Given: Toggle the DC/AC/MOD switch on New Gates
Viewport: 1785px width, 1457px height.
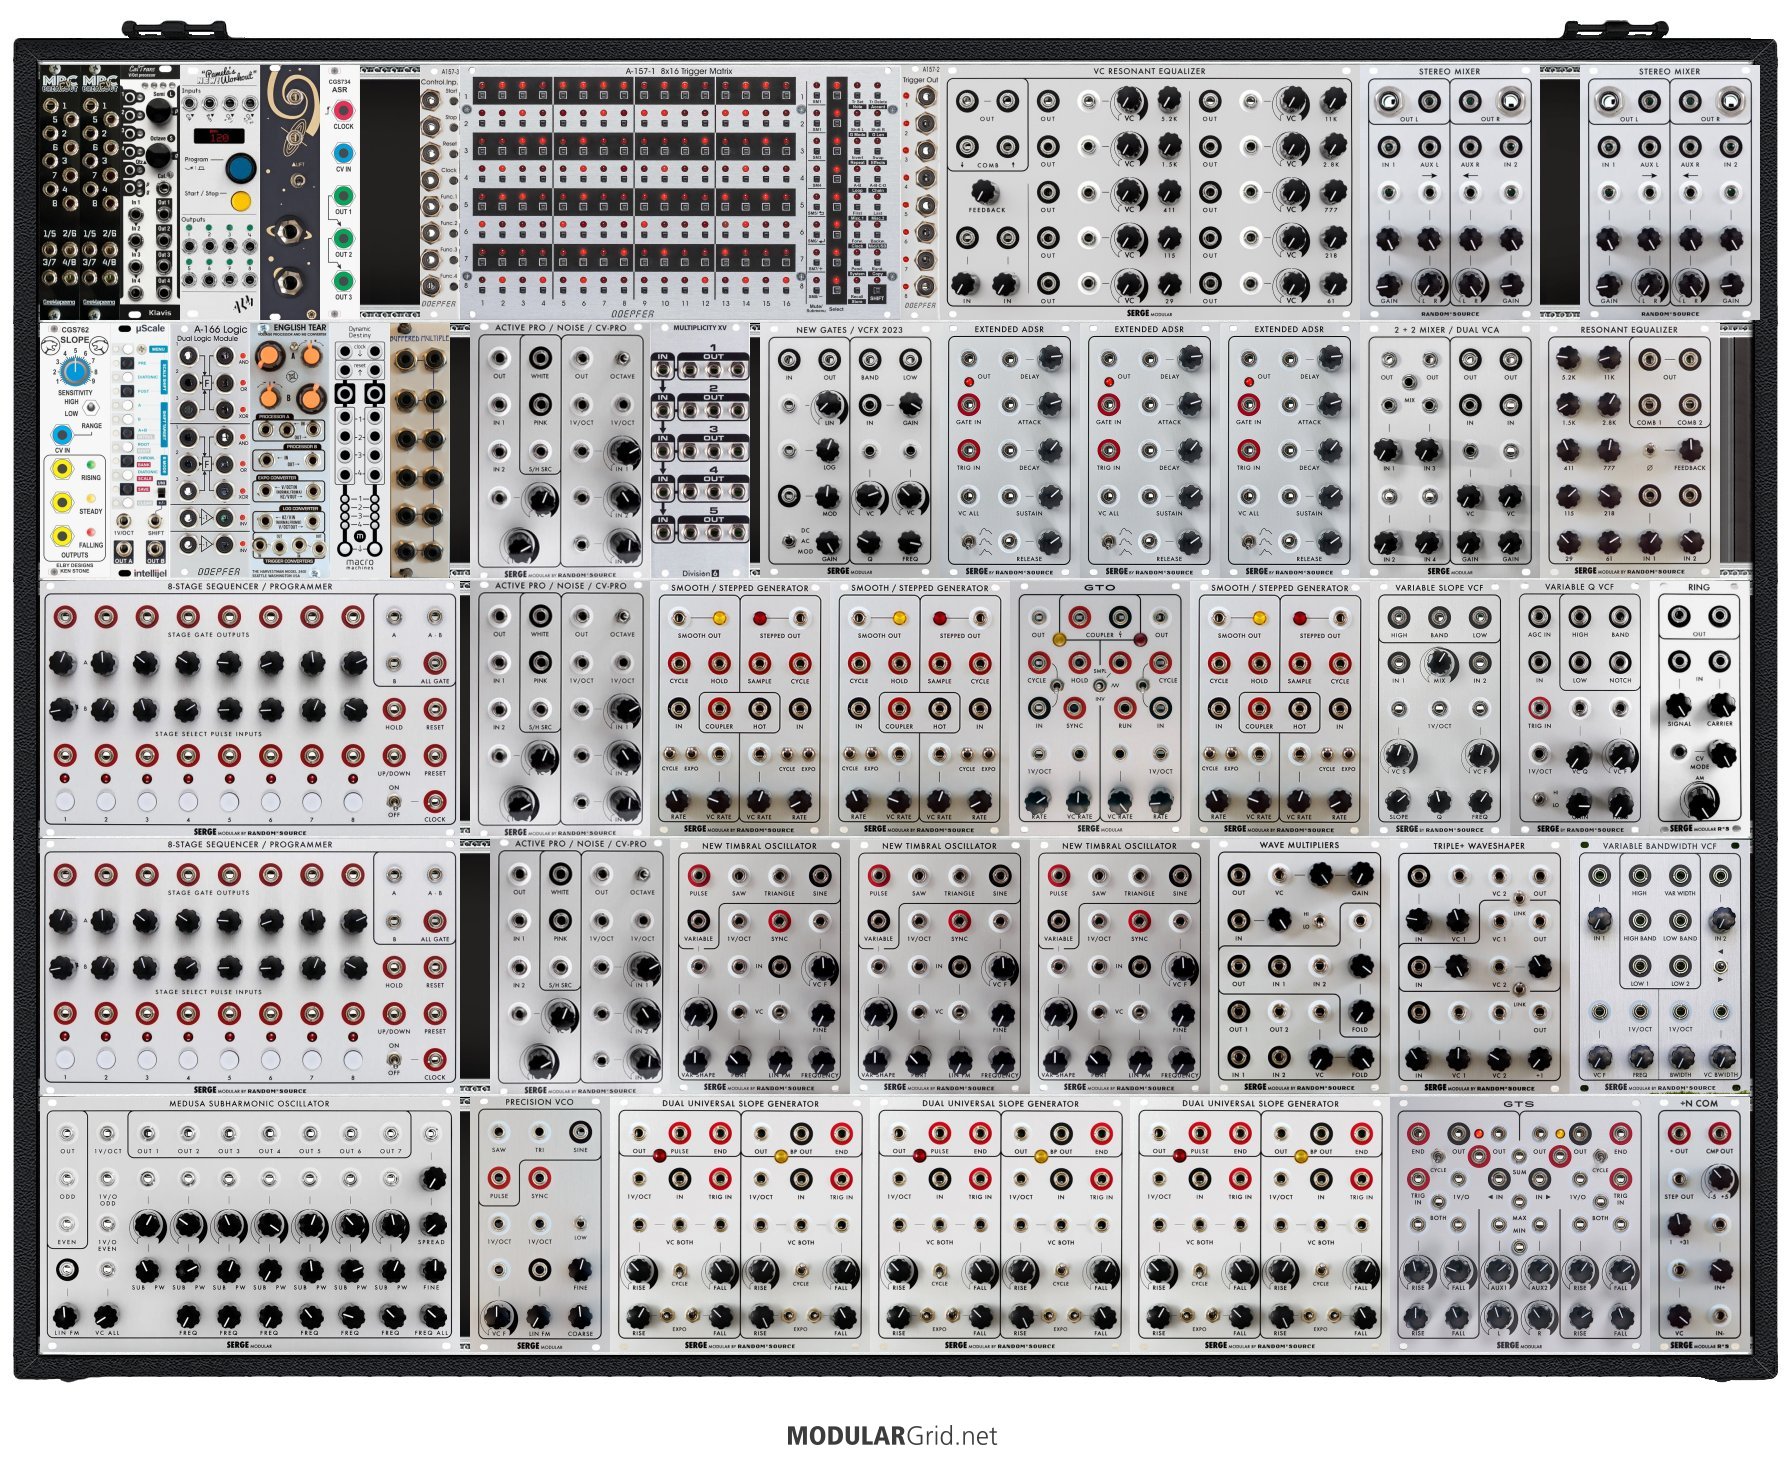Looking at the screenshot, I should tap(789, 541).
